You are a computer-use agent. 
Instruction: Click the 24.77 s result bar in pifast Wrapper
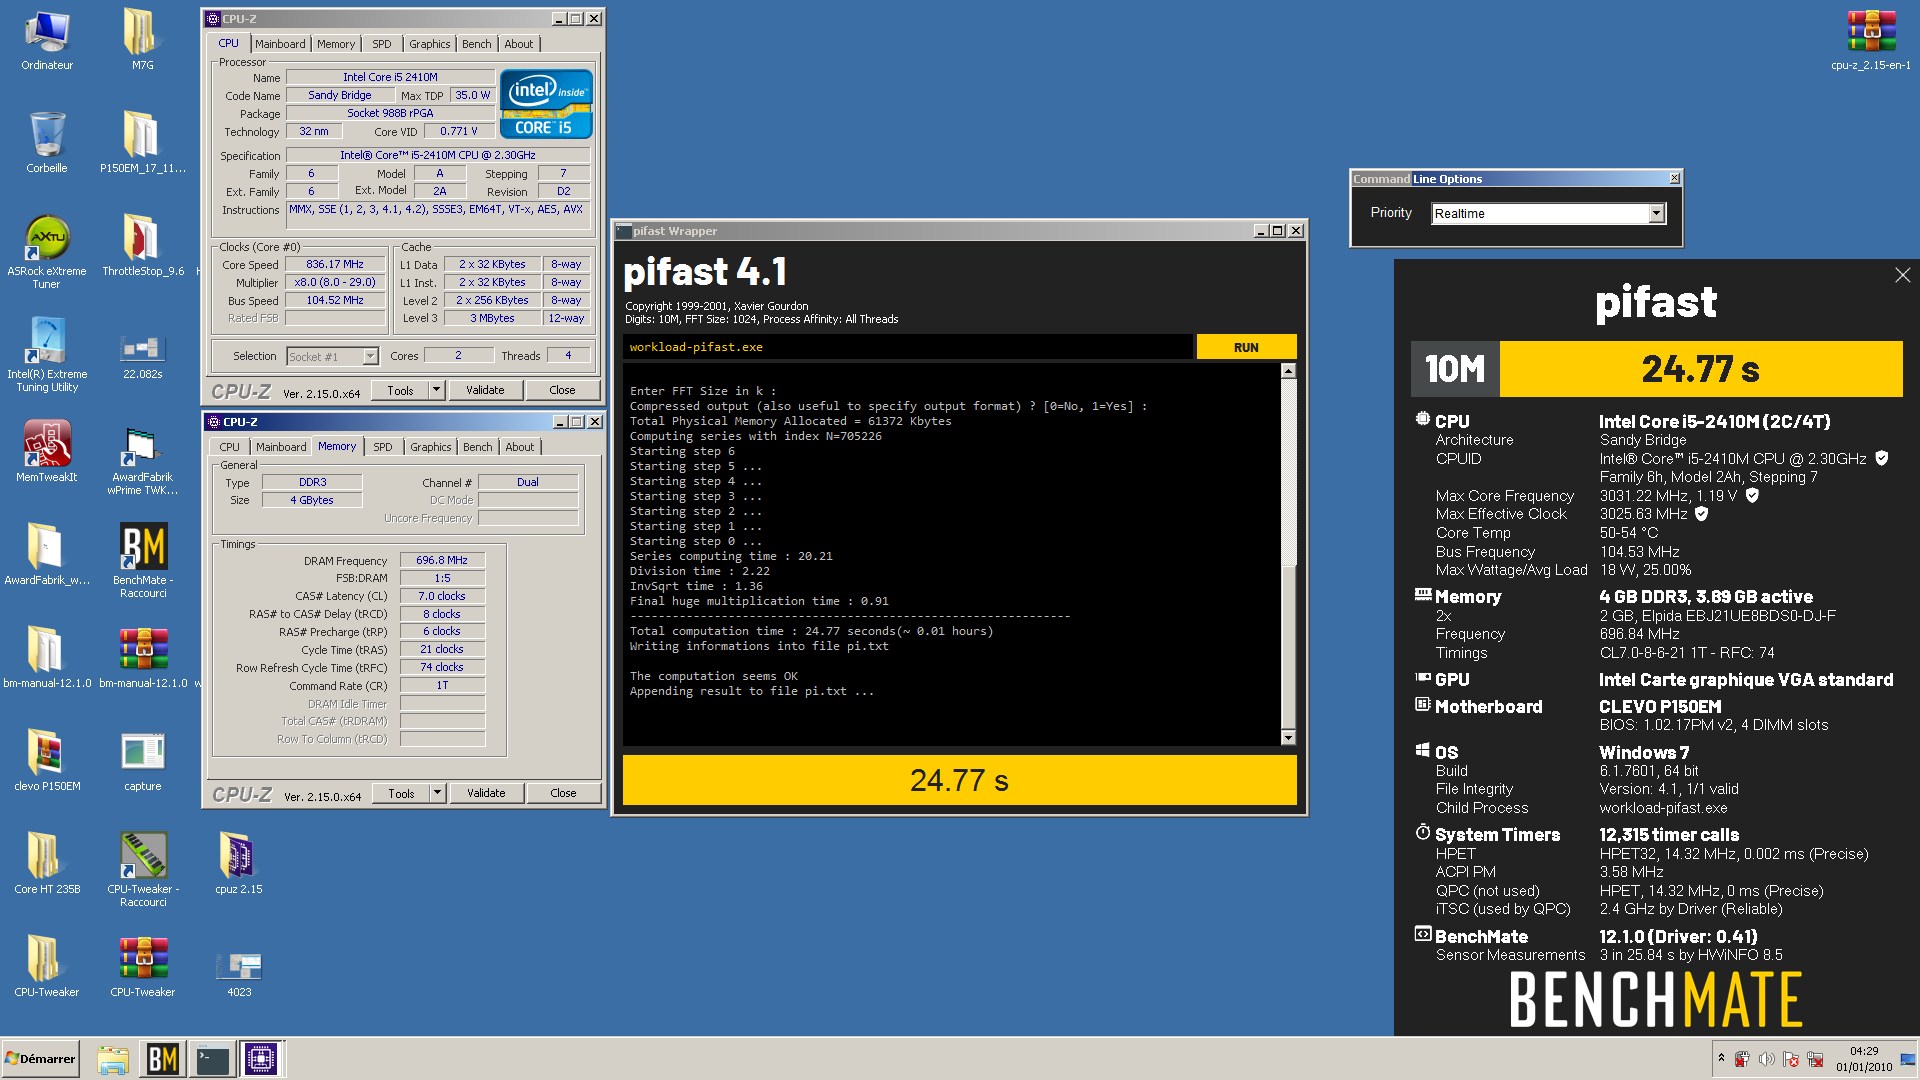[x=959, y=780]
